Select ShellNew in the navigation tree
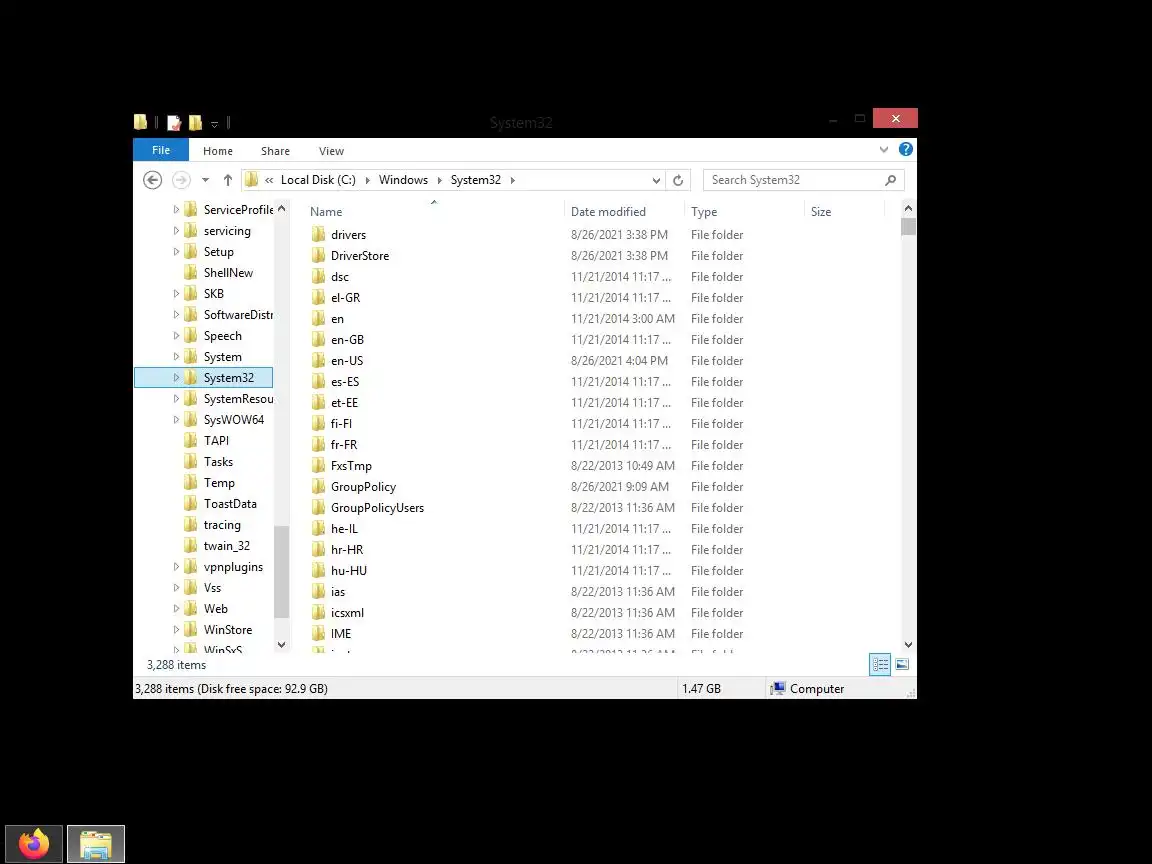 (x=228, y=273)
